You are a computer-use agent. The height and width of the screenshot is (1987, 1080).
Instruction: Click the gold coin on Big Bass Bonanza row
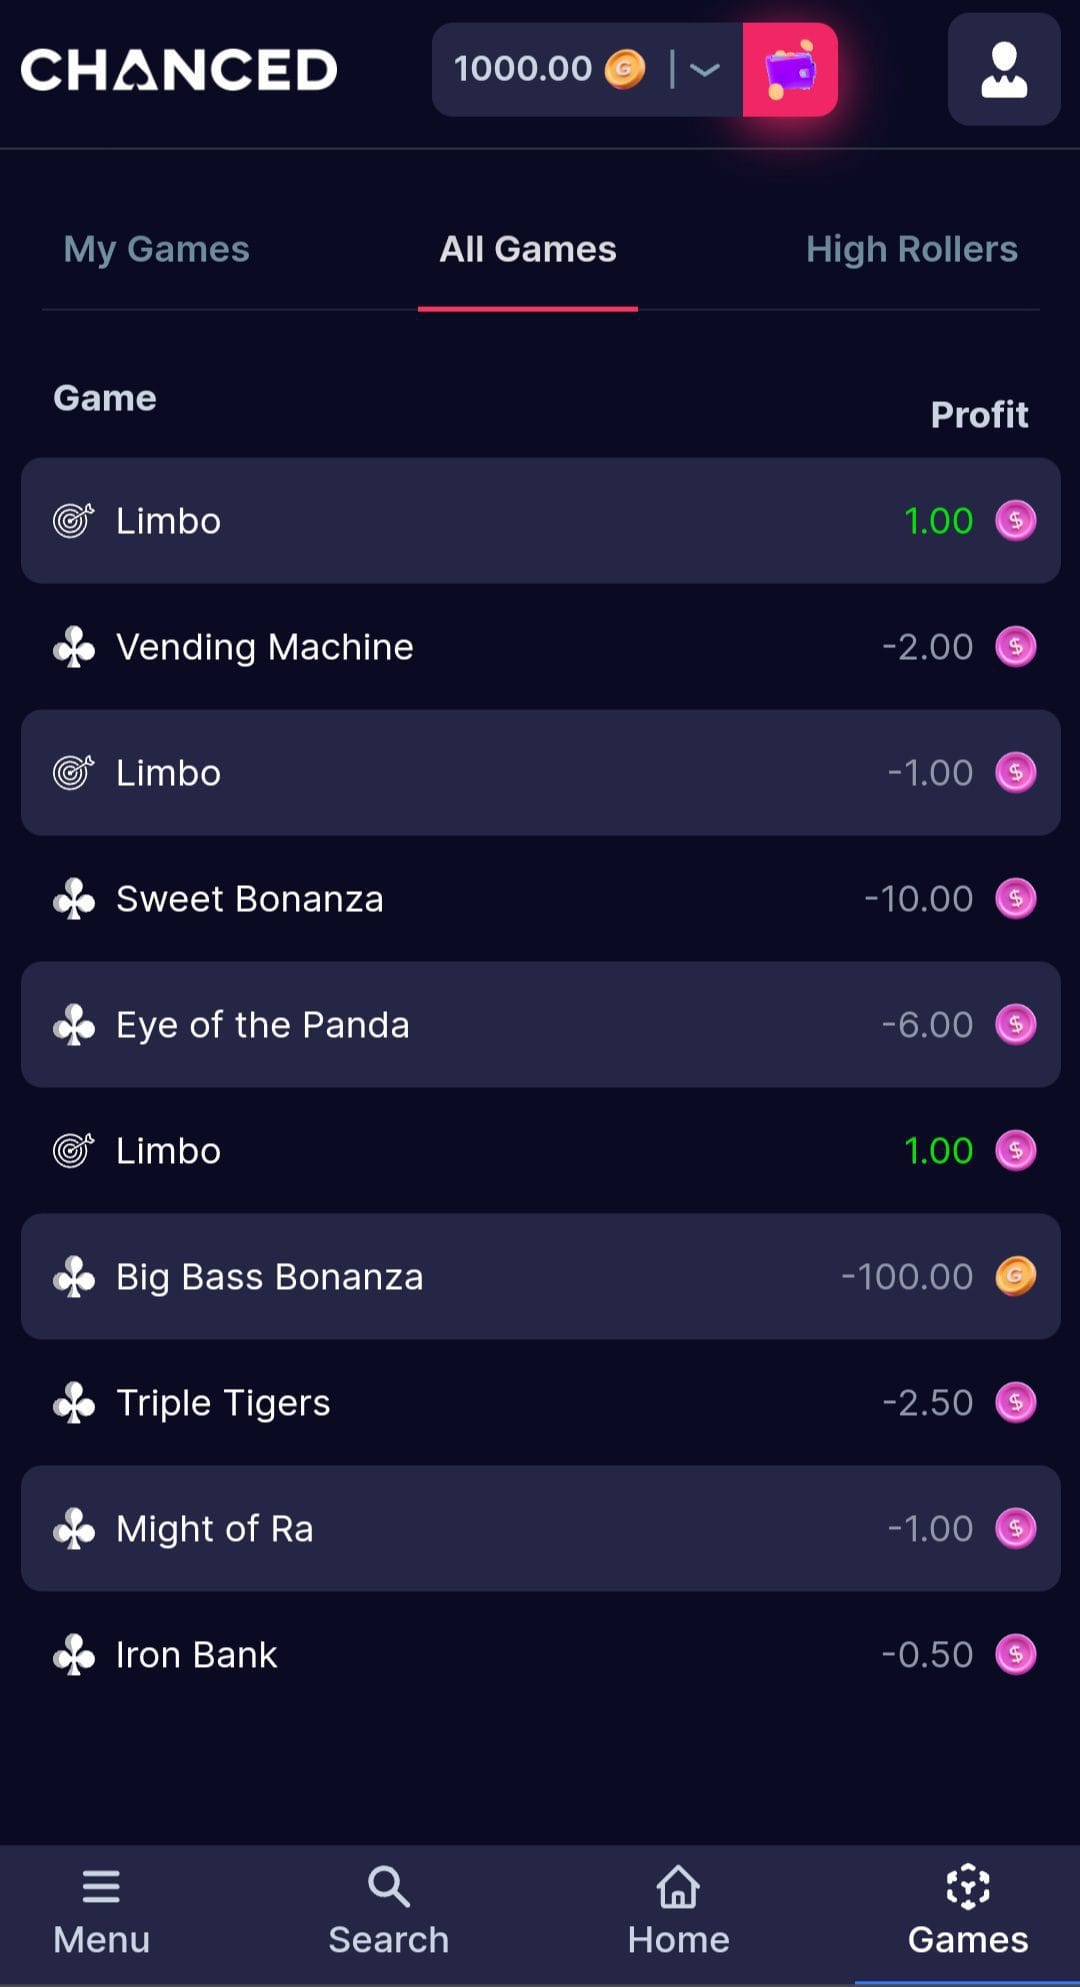[1015, 1276]
